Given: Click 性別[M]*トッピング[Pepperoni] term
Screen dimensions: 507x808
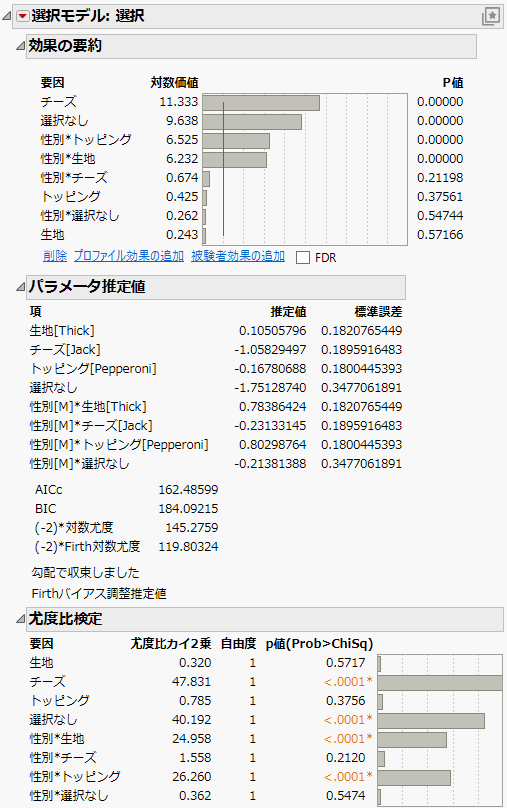Looking at the screenshot, I should coord(119,445).
